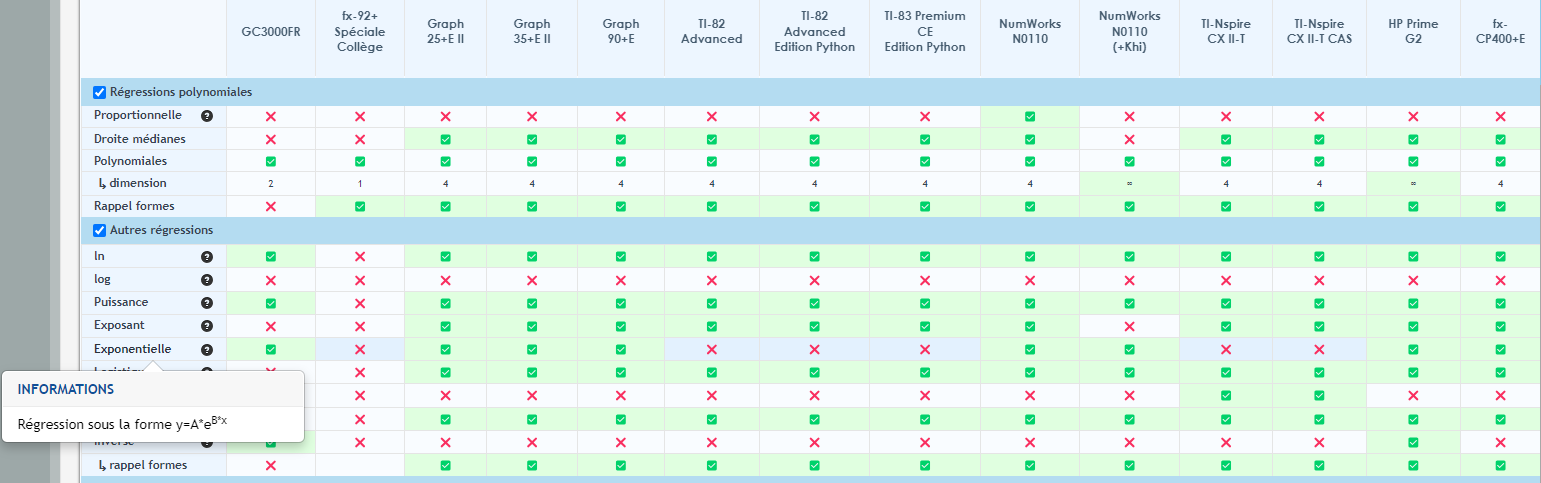Viewport: 1541px width, 483px height.
Task: Click the Polynomiales row label
Action: pyautogui.click(x=130, y=160)
